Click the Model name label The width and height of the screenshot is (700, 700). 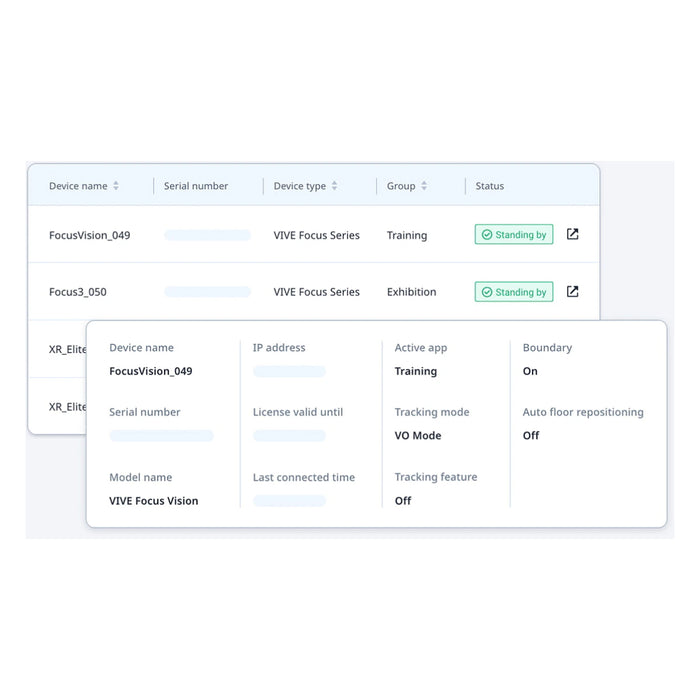tap(141, 477)
